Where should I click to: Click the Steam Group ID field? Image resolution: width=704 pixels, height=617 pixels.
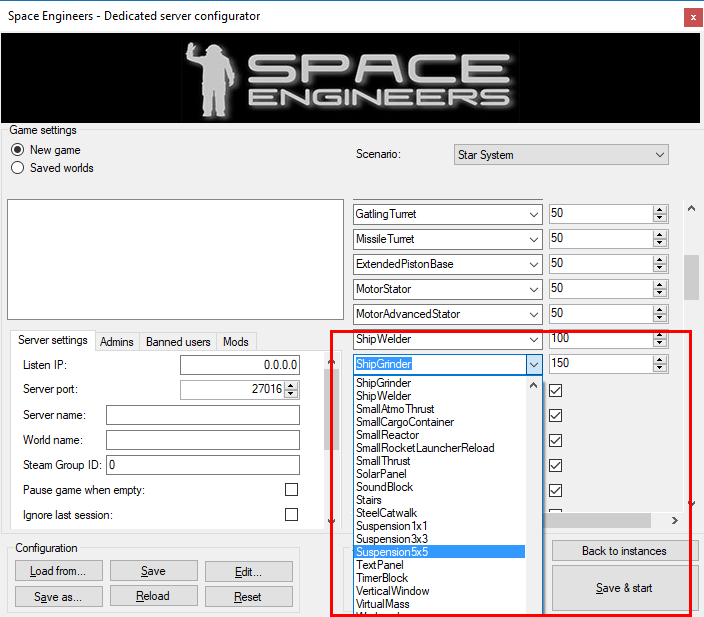point(202,465)
